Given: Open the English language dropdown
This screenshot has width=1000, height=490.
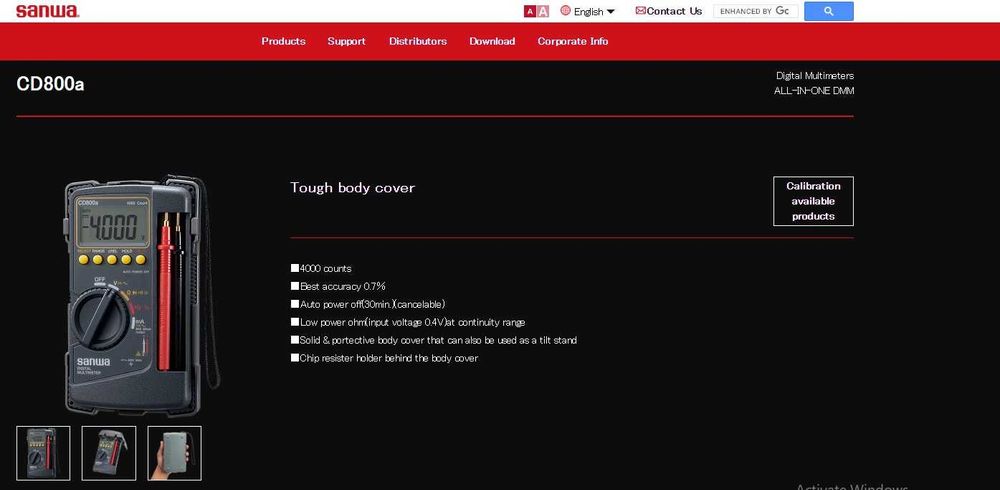Looking at the screenshot, I should click(594, 11).
